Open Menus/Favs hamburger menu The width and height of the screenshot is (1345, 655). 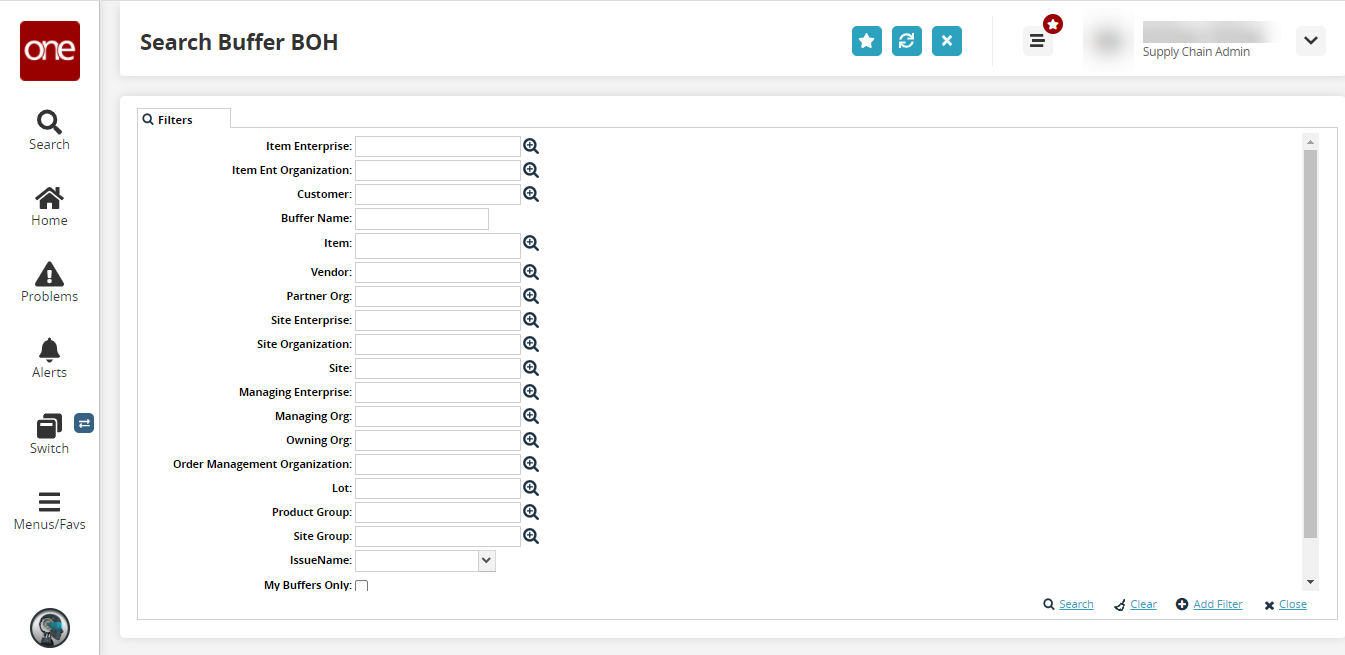point(49,511)
